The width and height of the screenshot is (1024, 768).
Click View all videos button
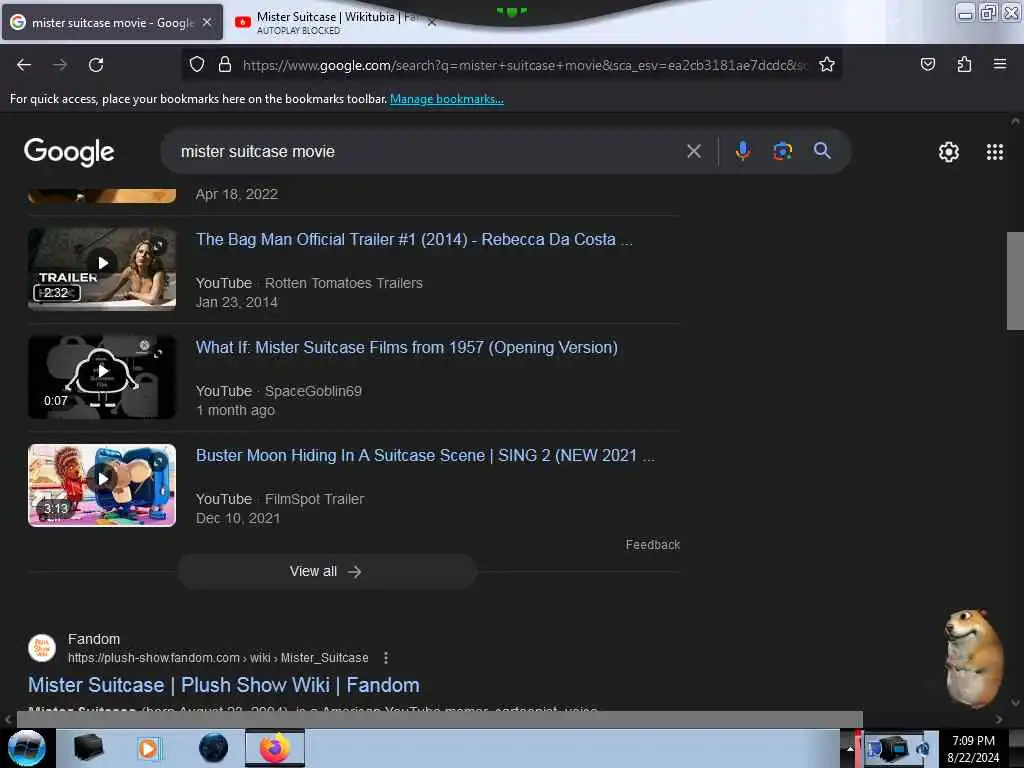[327, 571]
